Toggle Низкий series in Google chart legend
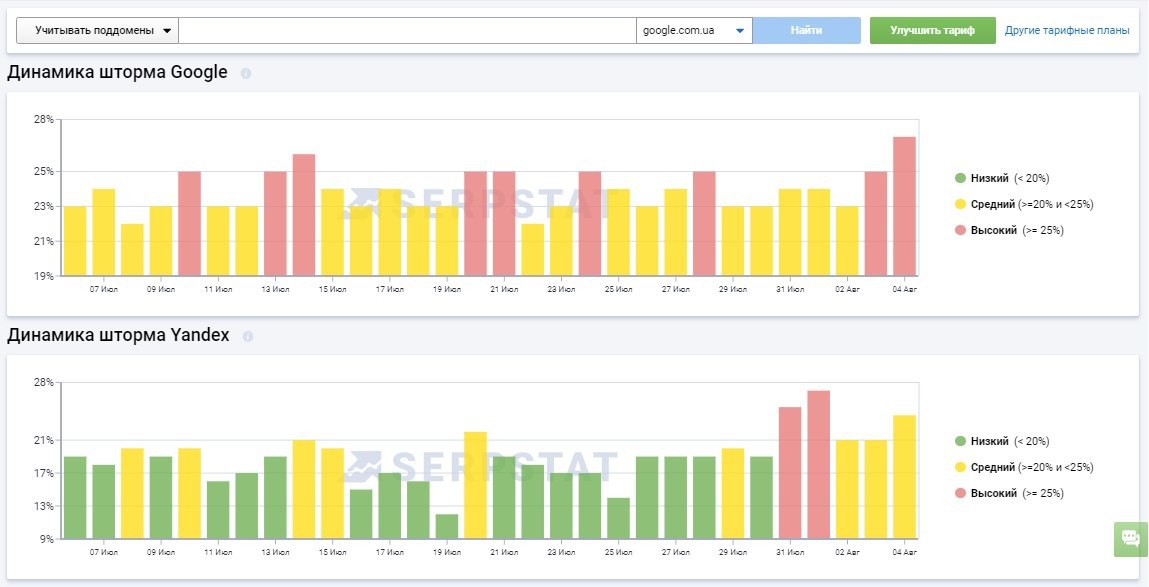This screenshot has width=1149, height=587. [x=1002, y=178]
